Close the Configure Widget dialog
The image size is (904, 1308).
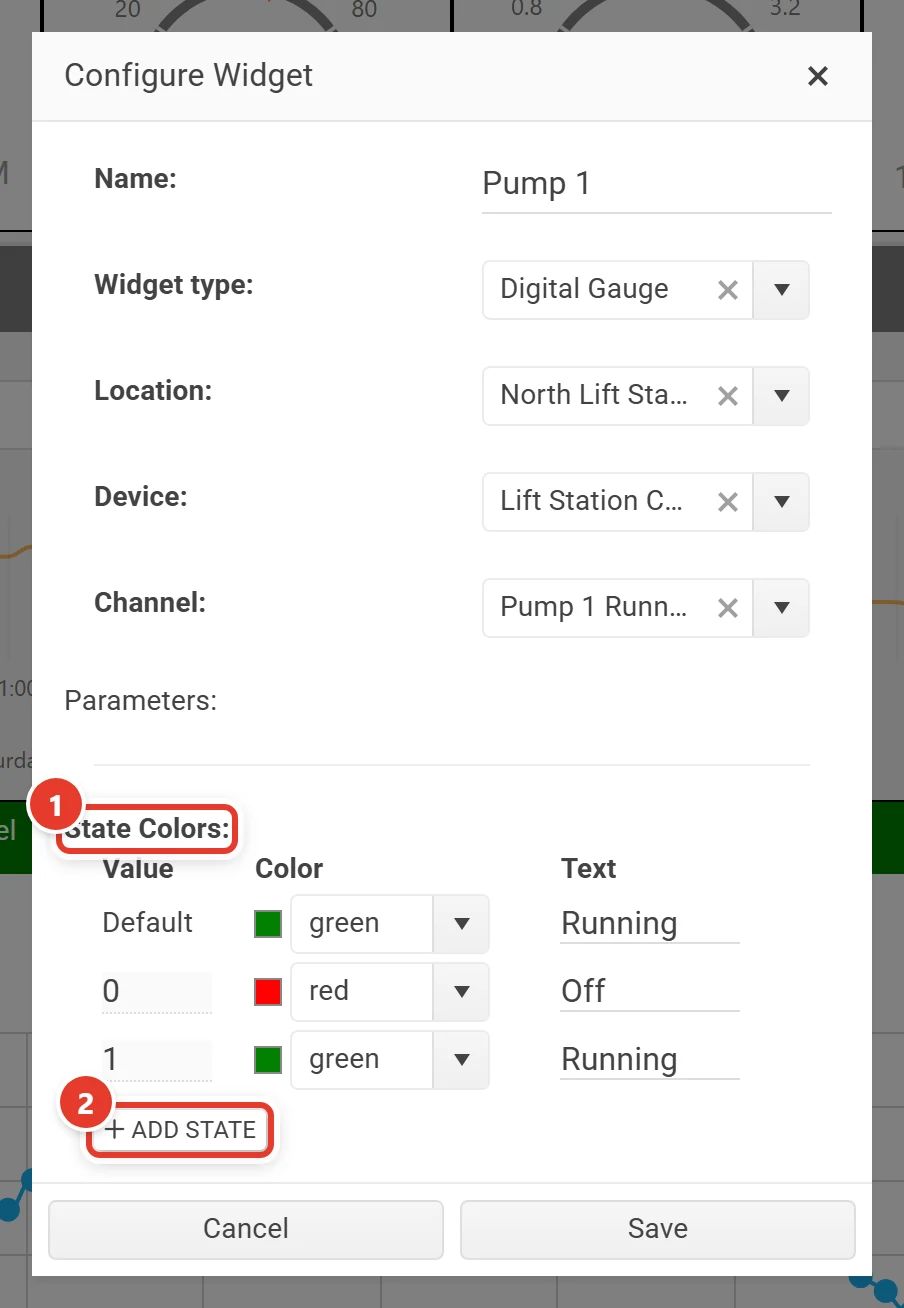pyautogui.click(x=818, y=76)
